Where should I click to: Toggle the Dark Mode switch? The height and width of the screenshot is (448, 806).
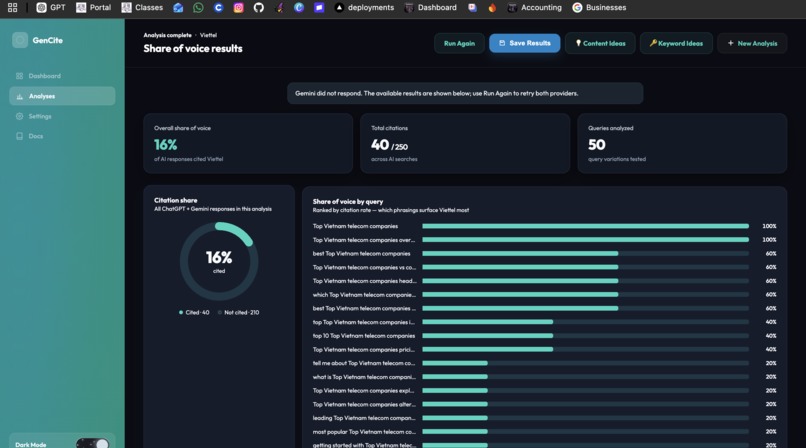(93, 444)
